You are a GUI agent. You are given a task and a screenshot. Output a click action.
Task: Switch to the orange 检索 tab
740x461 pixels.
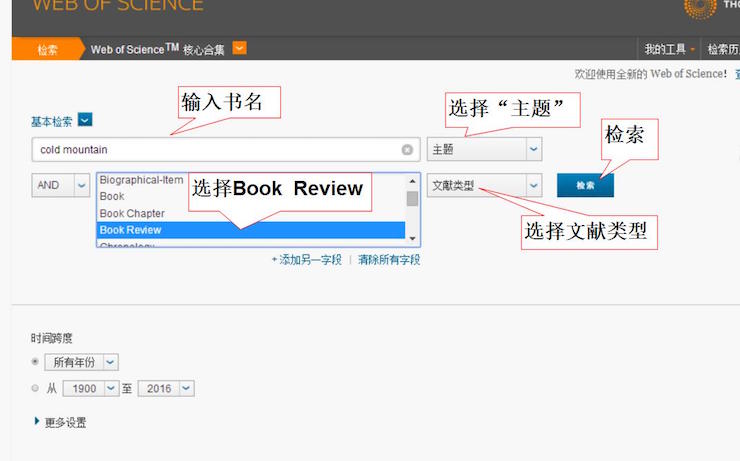[47, 49]
